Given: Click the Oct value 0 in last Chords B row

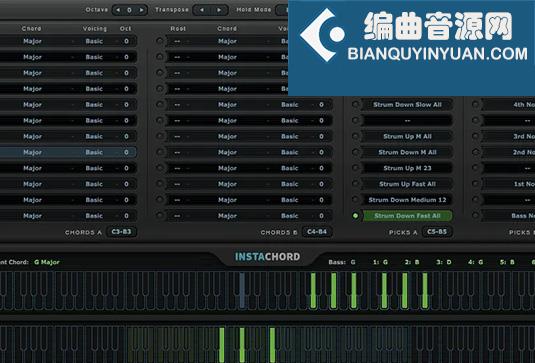Looking at the screenshot, I should (x=321, y=216).
